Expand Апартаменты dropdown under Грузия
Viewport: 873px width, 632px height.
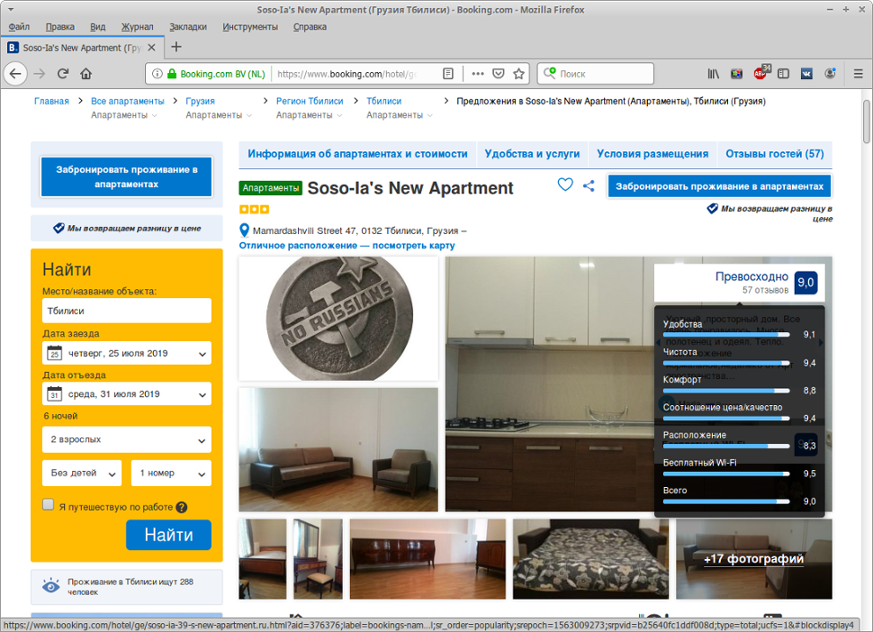coord(219,115)
